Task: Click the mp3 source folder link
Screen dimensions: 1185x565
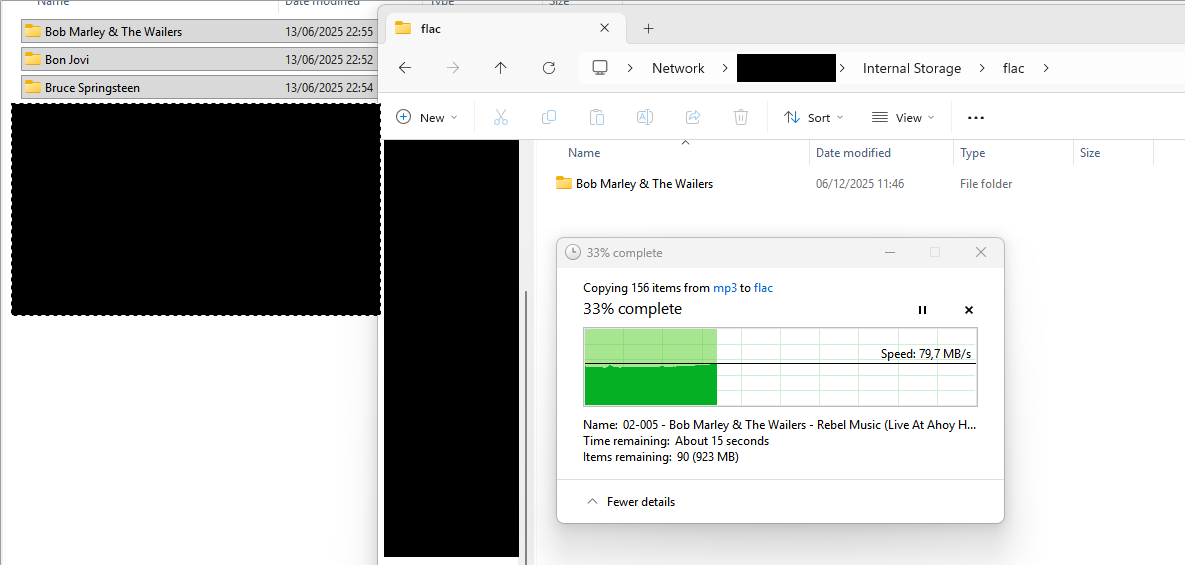Action: 724,288
